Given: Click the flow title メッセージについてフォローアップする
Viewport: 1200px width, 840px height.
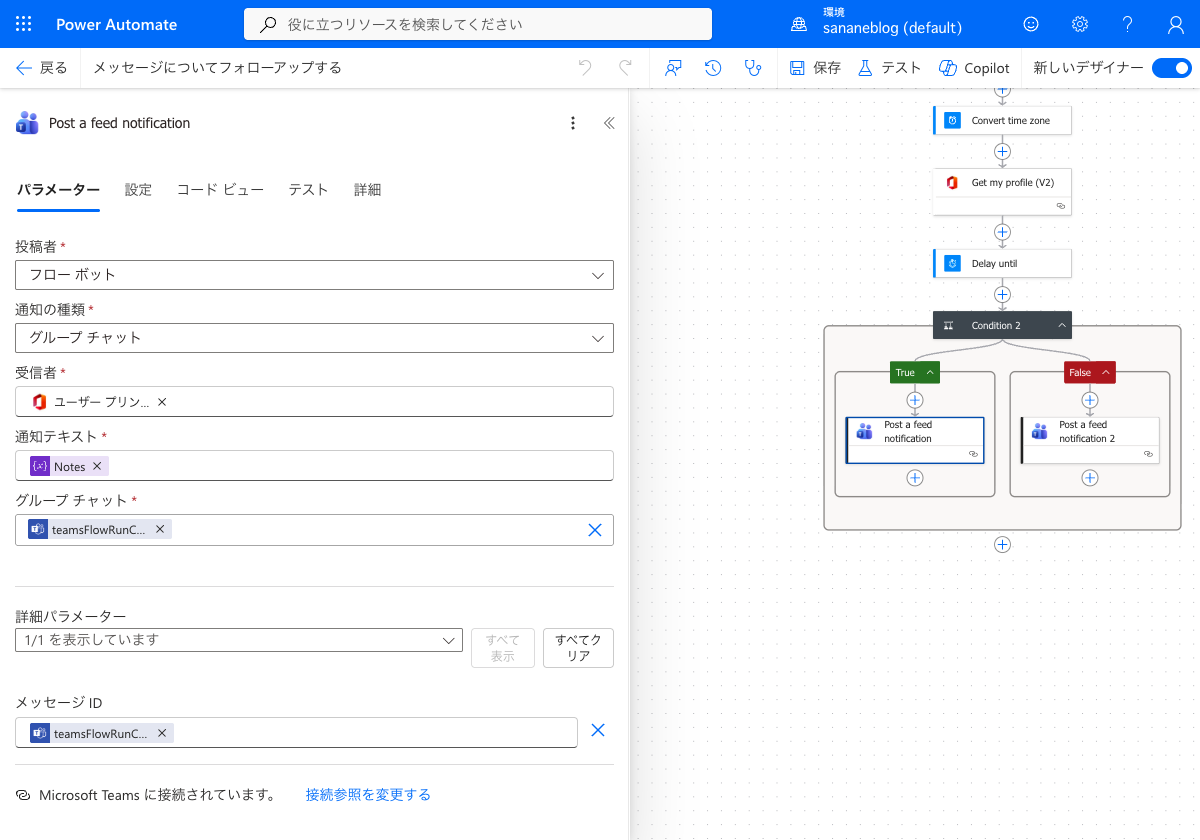Looking at the screenshot, I should click(217, 68).
